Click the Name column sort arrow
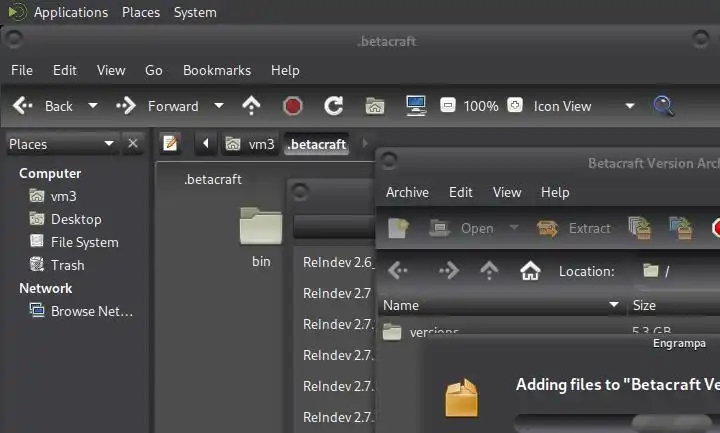Viewport: 720px width, 433px height. coord(613,304)
